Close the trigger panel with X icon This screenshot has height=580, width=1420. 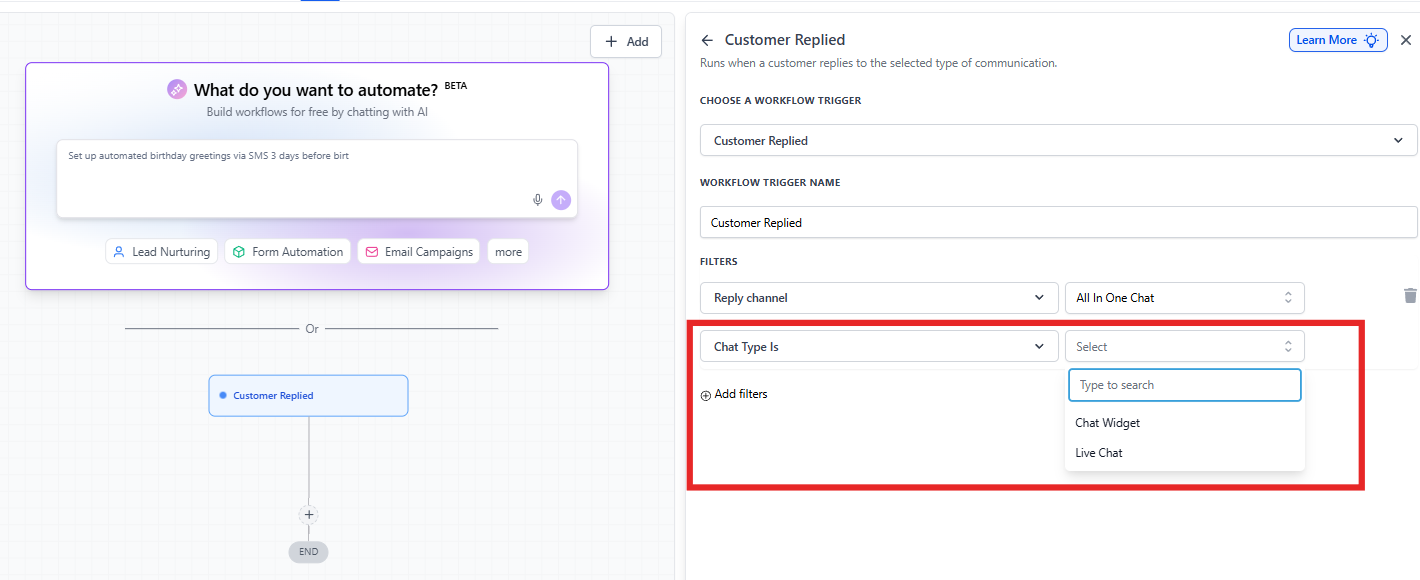[x=1405, y=40]
